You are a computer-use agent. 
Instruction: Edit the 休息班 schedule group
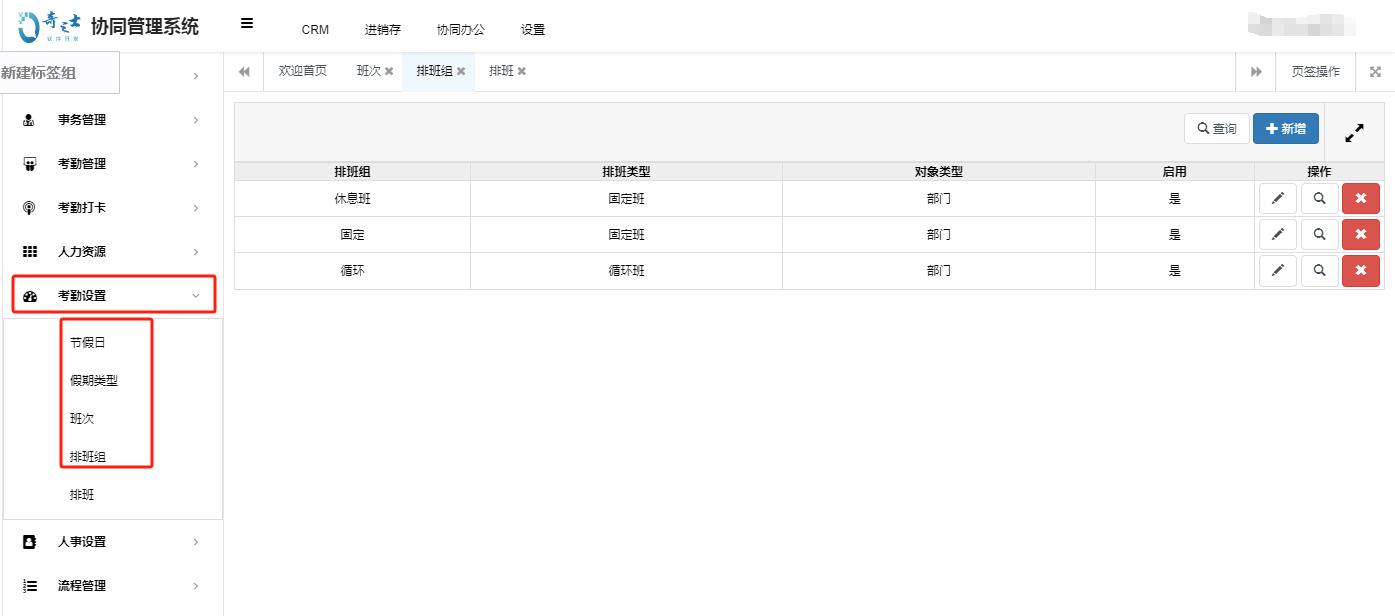point(1277,197)
